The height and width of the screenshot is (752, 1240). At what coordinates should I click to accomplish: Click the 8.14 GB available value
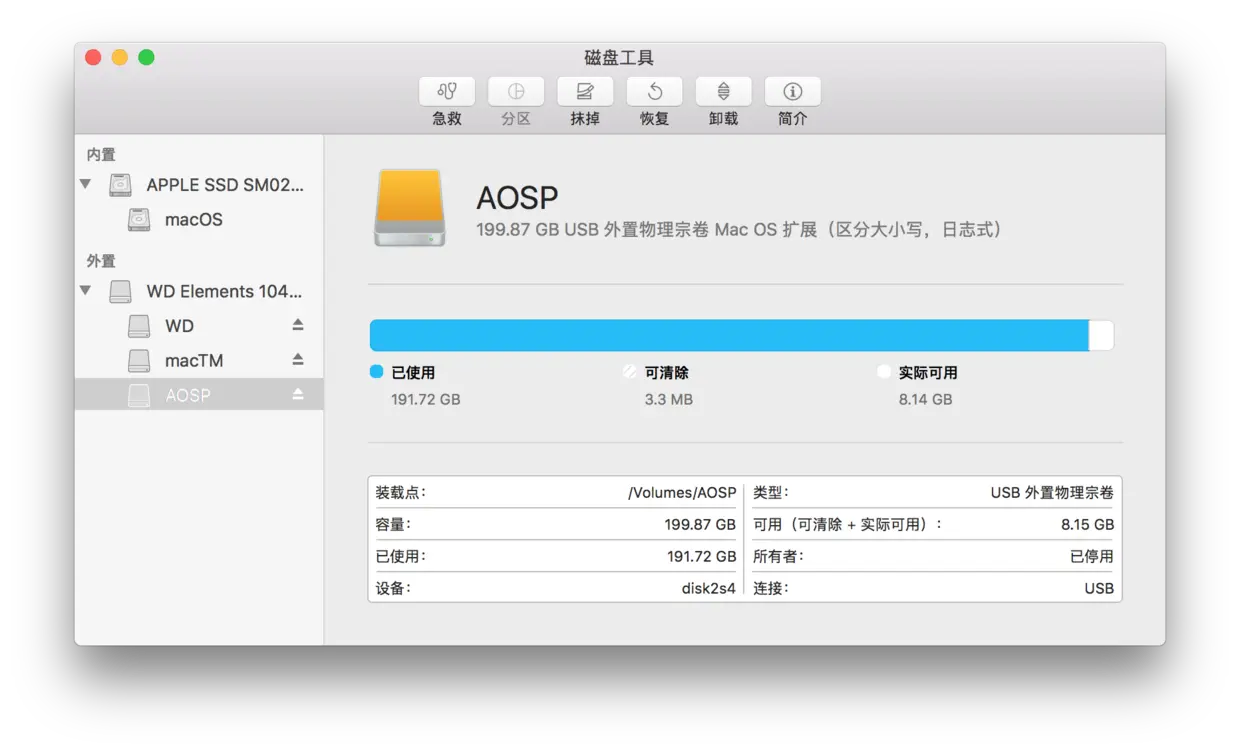coord(926,399)
